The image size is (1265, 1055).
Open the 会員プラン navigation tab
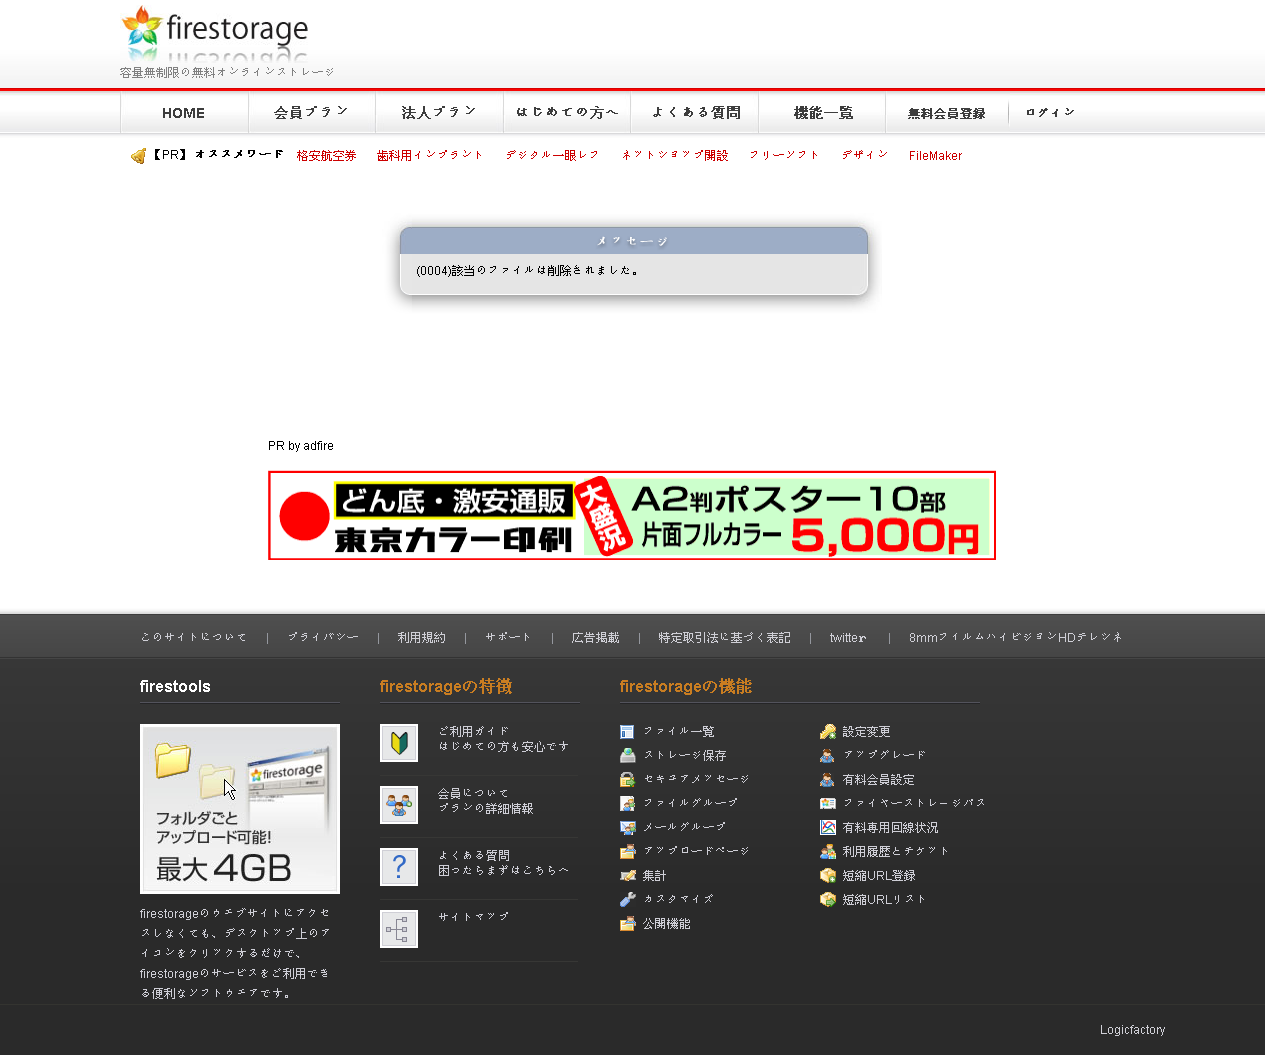[312, 113]
